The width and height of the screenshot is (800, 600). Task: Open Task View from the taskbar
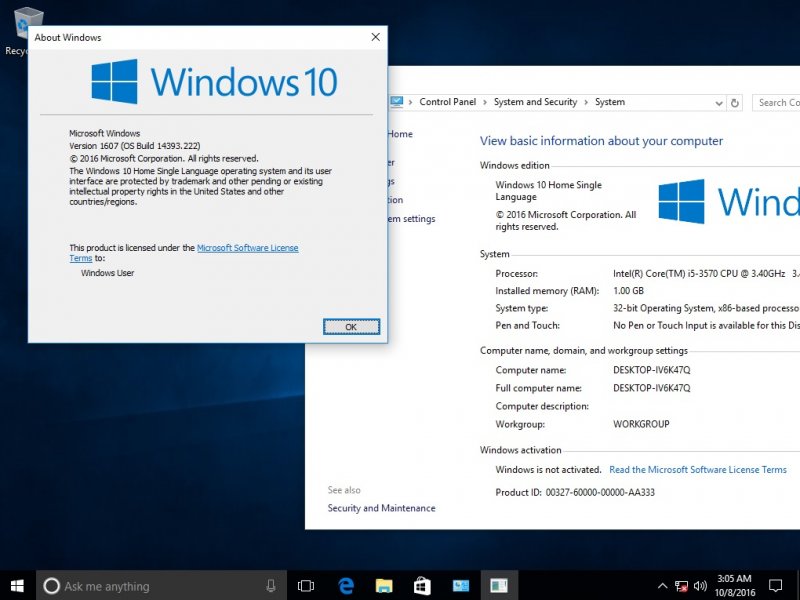306,586
